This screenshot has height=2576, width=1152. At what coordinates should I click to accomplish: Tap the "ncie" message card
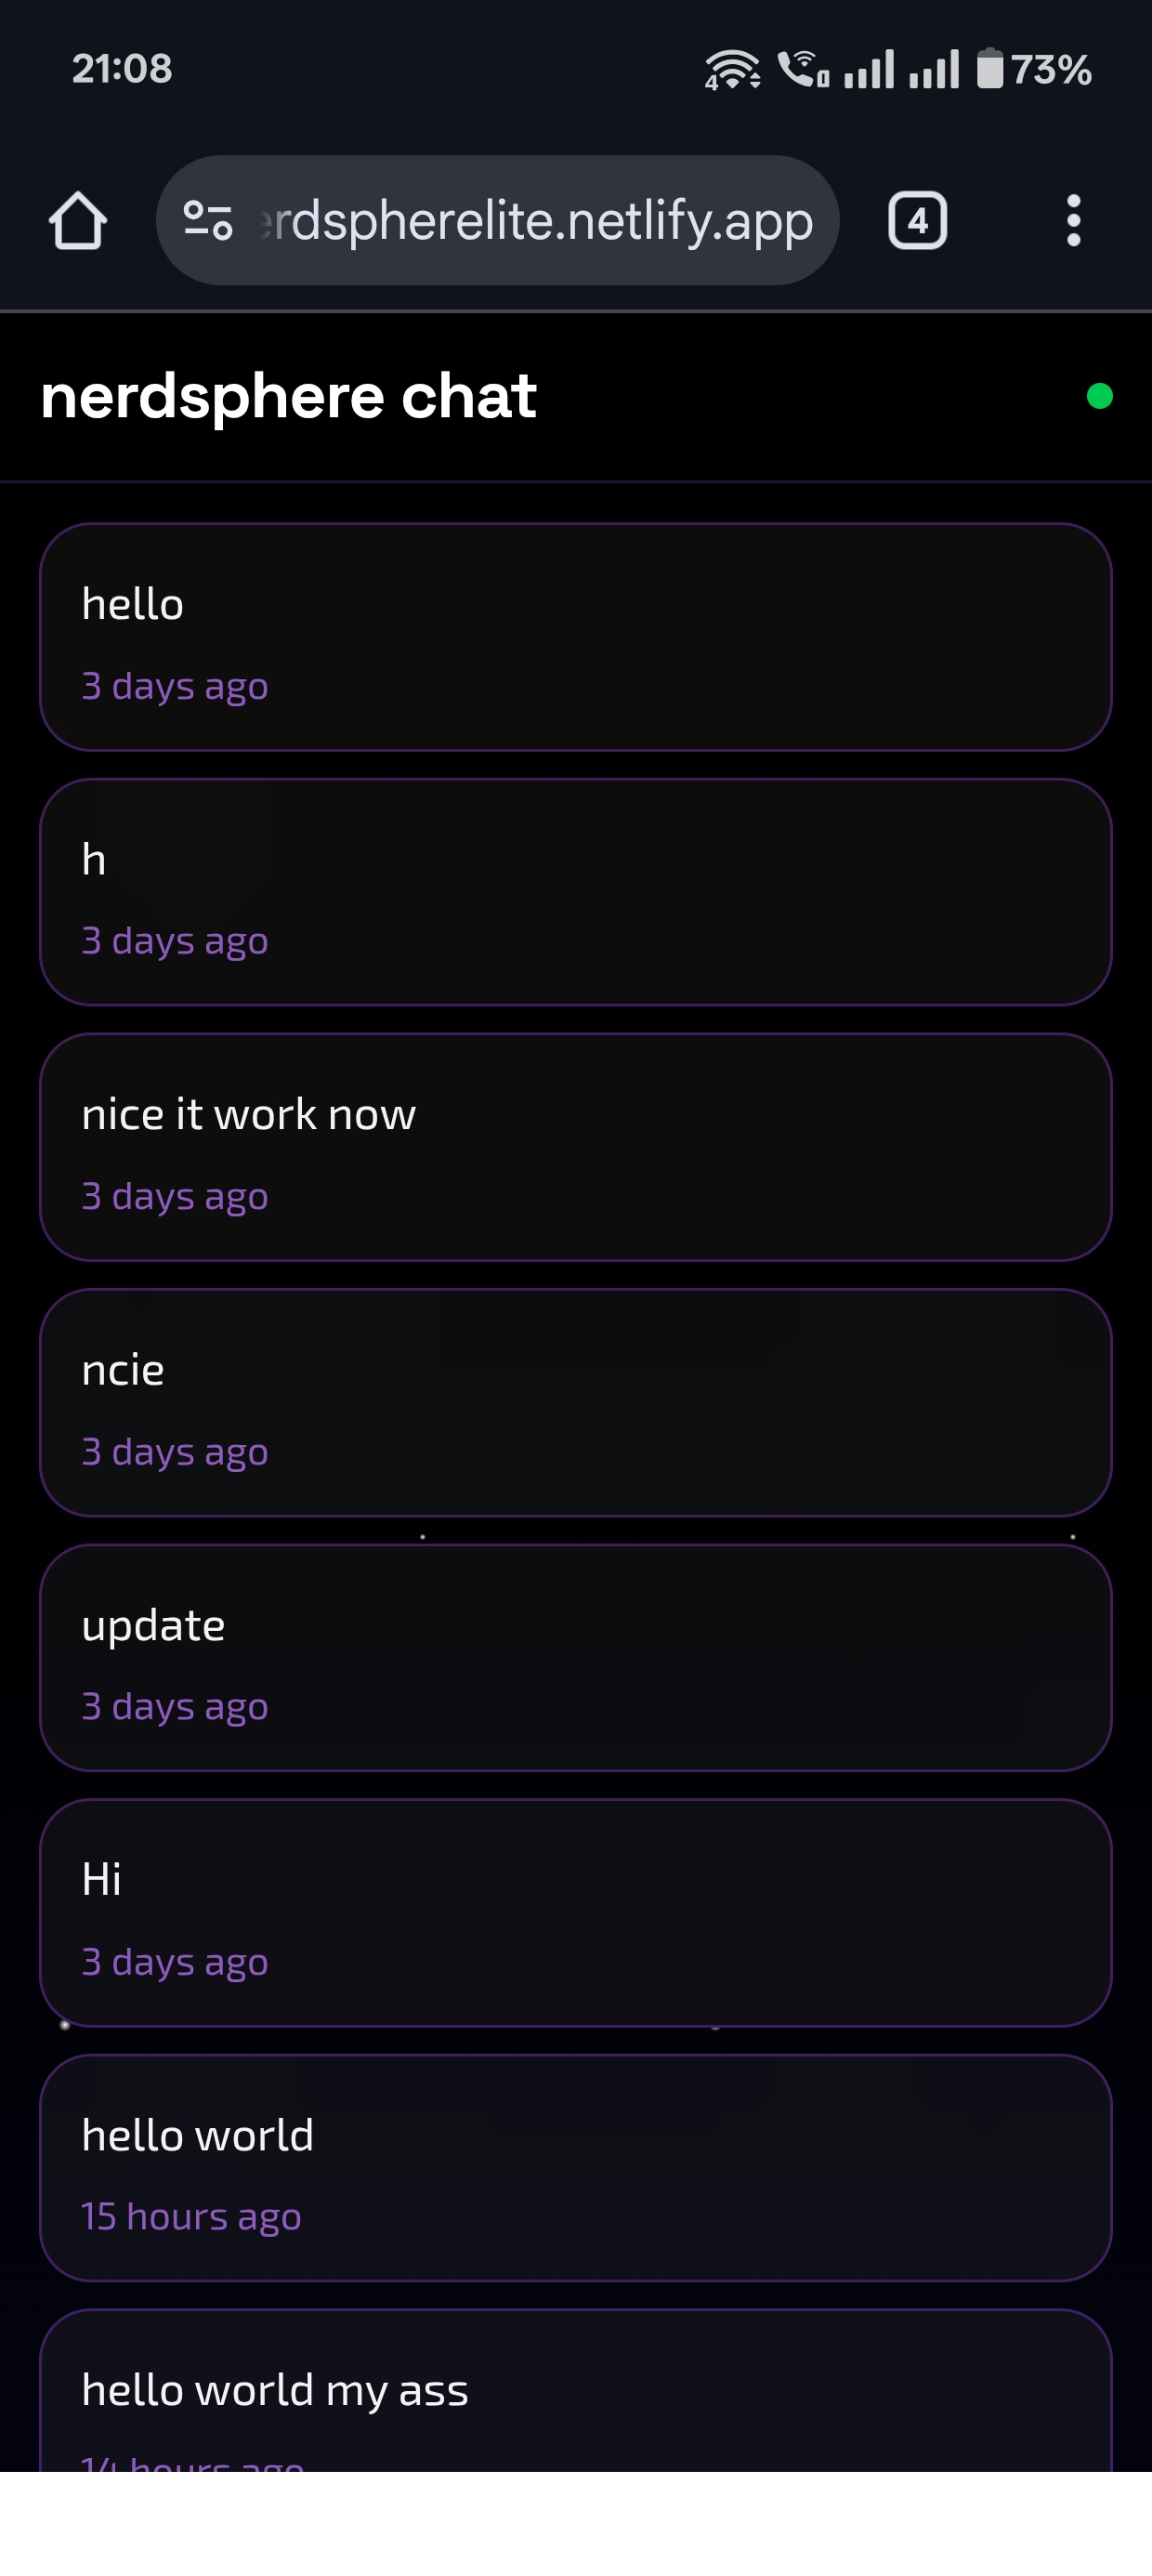[576, 1403]
